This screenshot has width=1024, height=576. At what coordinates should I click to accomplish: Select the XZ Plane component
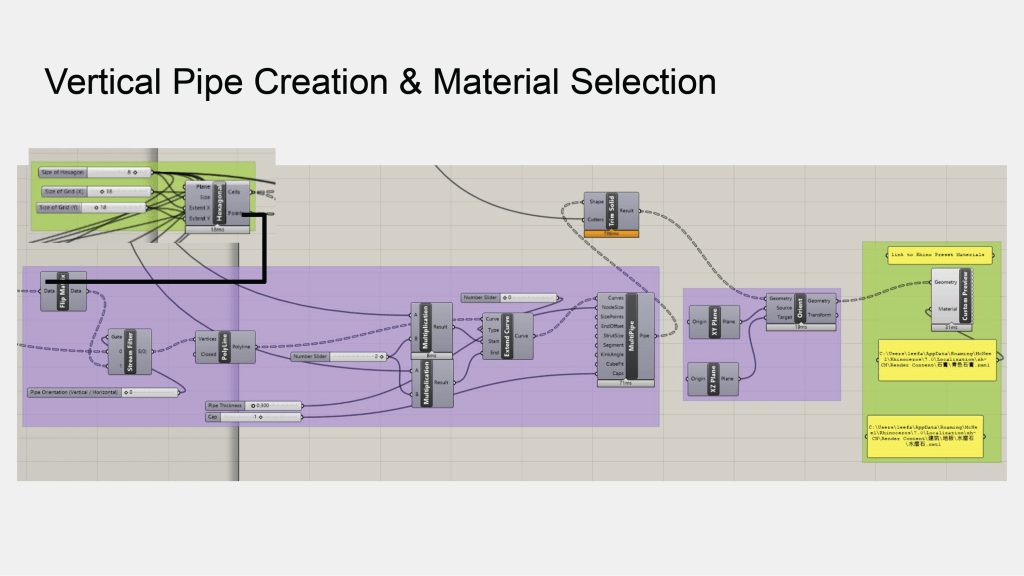point(715,380)
